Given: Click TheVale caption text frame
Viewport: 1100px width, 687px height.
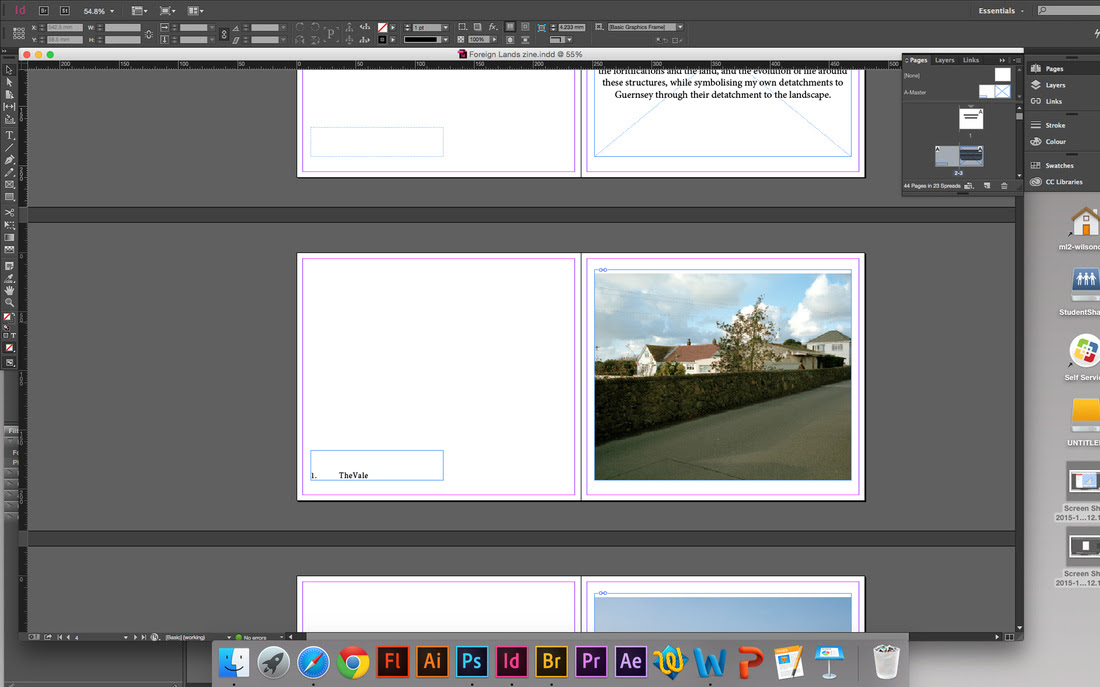Looking at the screenshot, I should (x=377, y=465).
